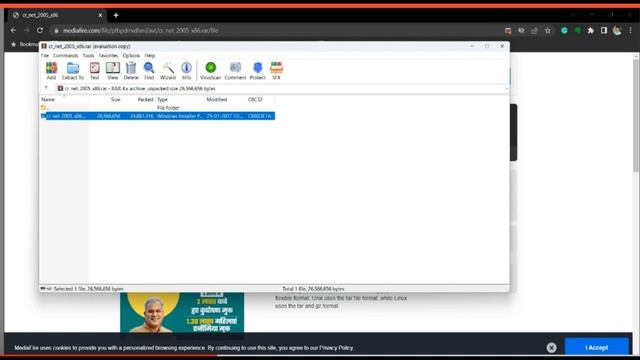The height and width of the screenshot is (360, 640).
Task: Click the Delete trash can icon
Action: 131,71
